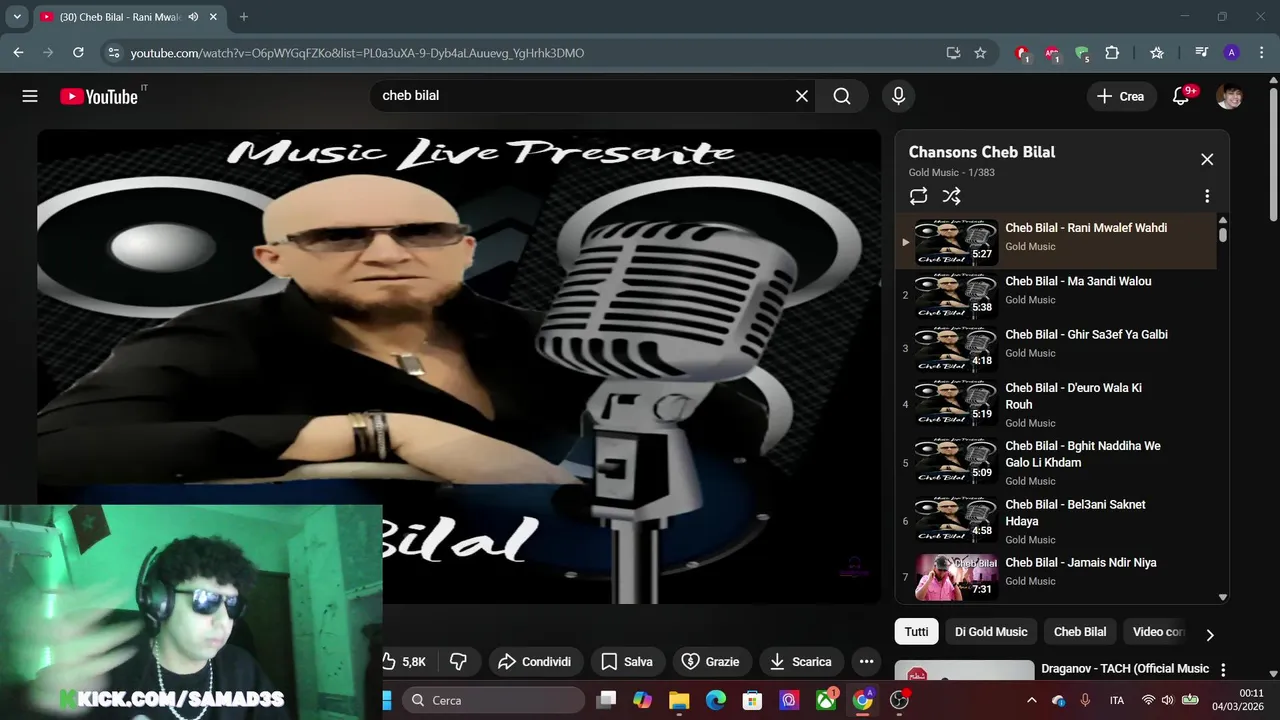Clear the 'cheb bilal' search text
The image size is (1280, 720).
click(x=801, y=96)
